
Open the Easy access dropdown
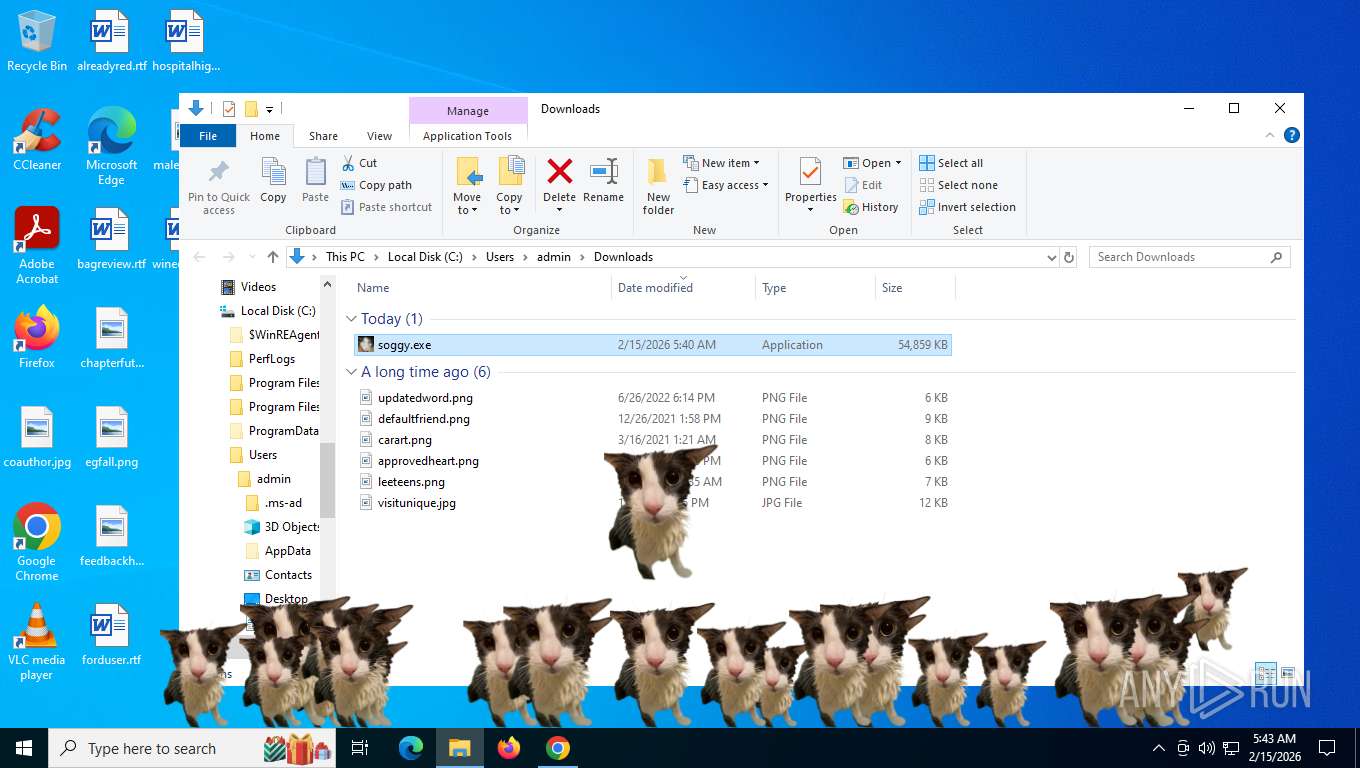727,185
